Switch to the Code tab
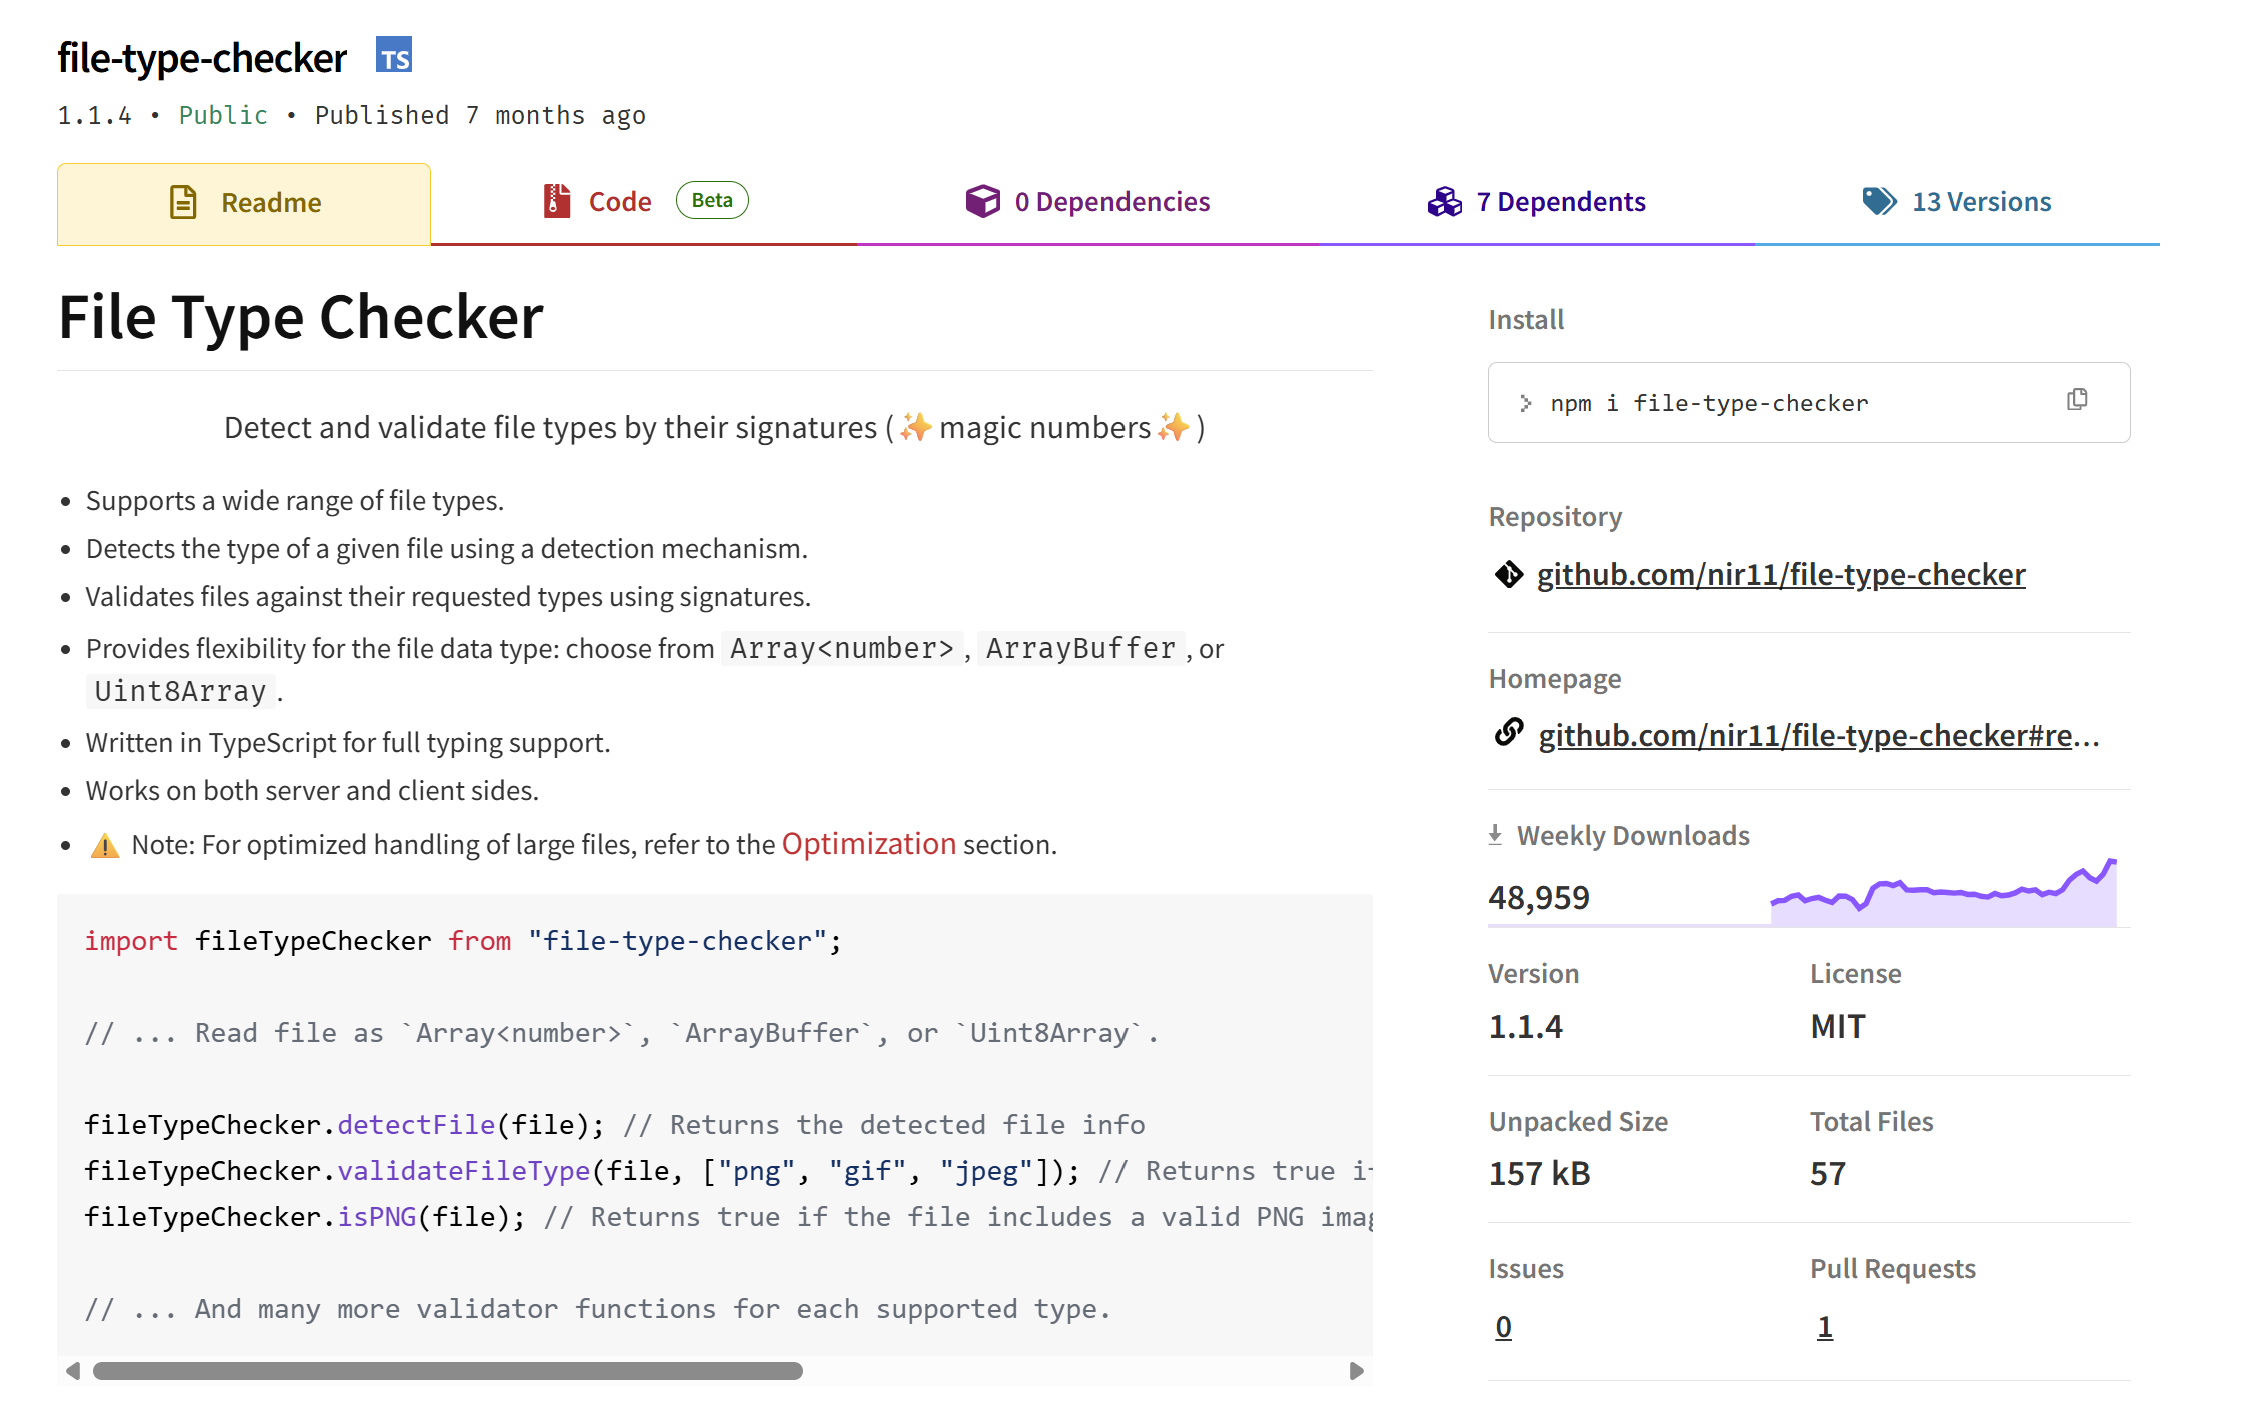Viewport: 2242px width, 1402px height. point(644,202)
